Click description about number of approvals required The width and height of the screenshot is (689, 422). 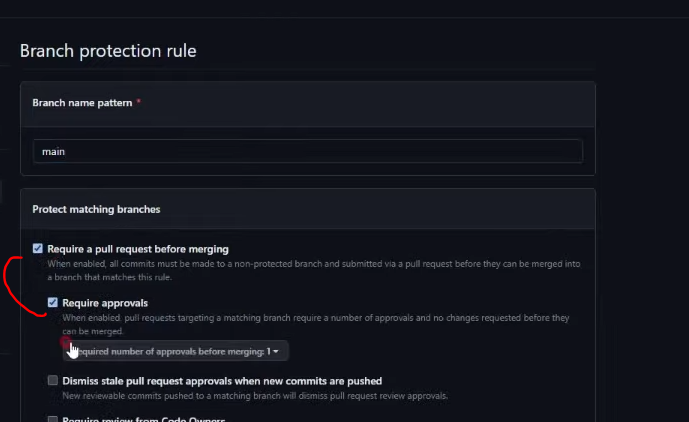[315, 324]
